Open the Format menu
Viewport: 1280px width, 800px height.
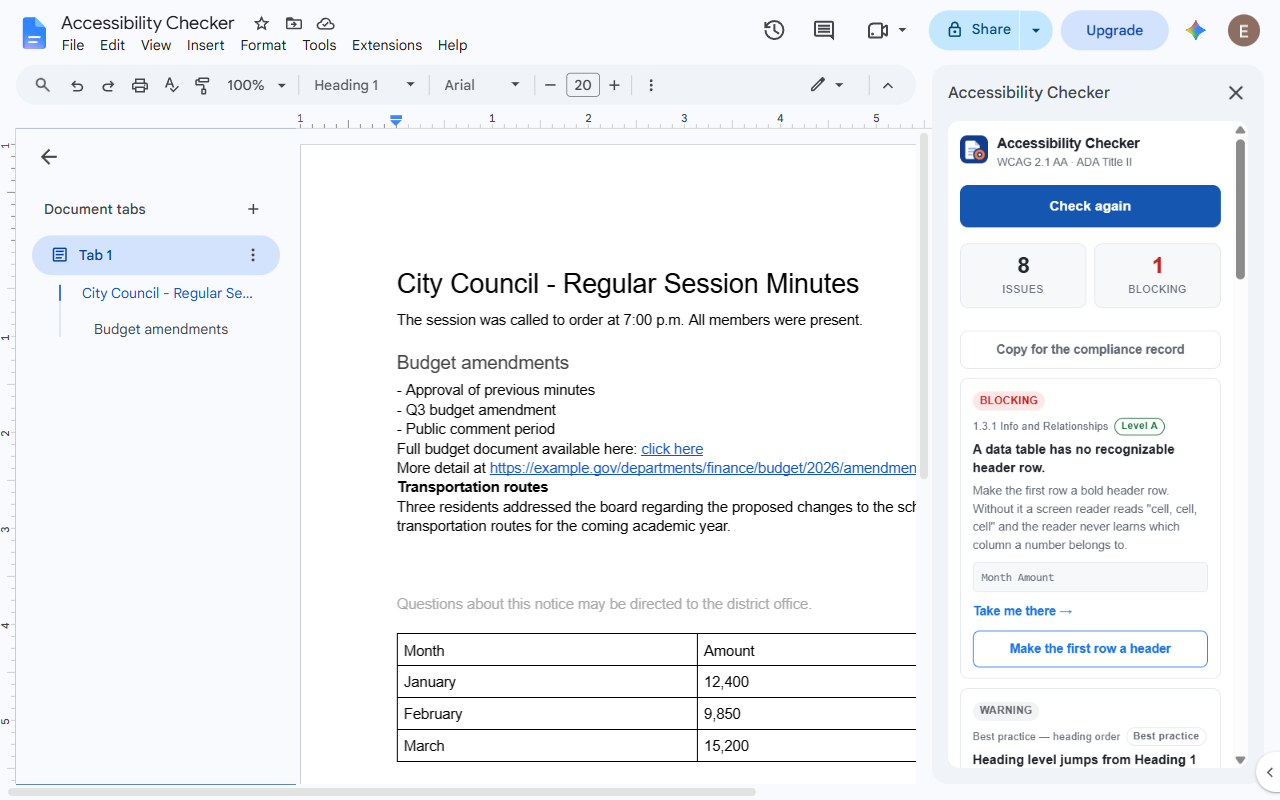pos(263,45)
